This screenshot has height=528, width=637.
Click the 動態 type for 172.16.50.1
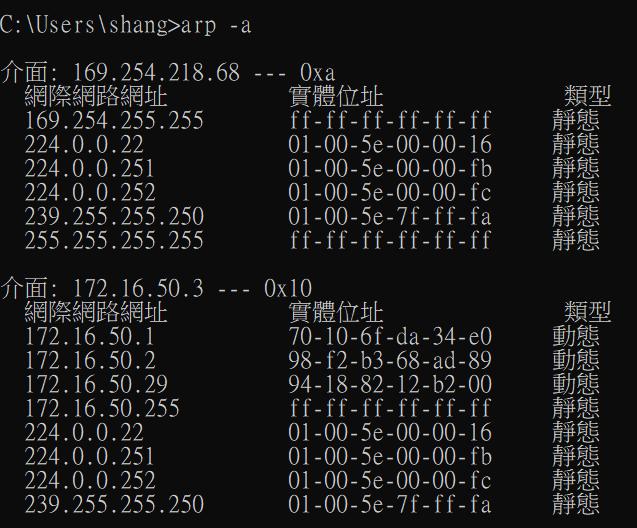[x=576, y=337]
